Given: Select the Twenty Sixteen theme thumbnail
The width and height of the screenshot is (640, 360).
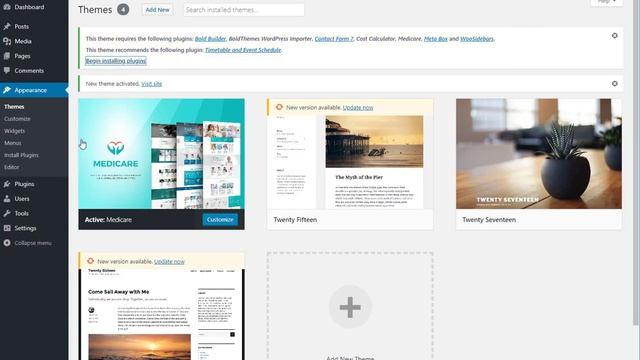Looking at the screenshot, I should pos(162,314).
